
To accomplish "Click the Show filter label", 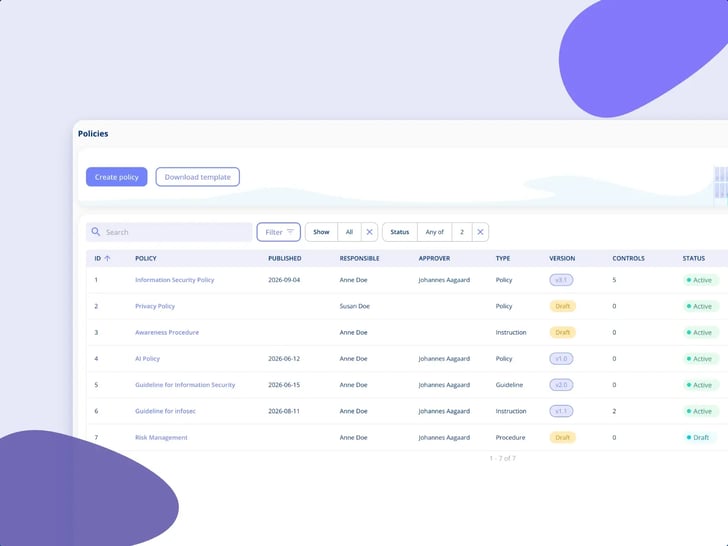I will (321, 232).
